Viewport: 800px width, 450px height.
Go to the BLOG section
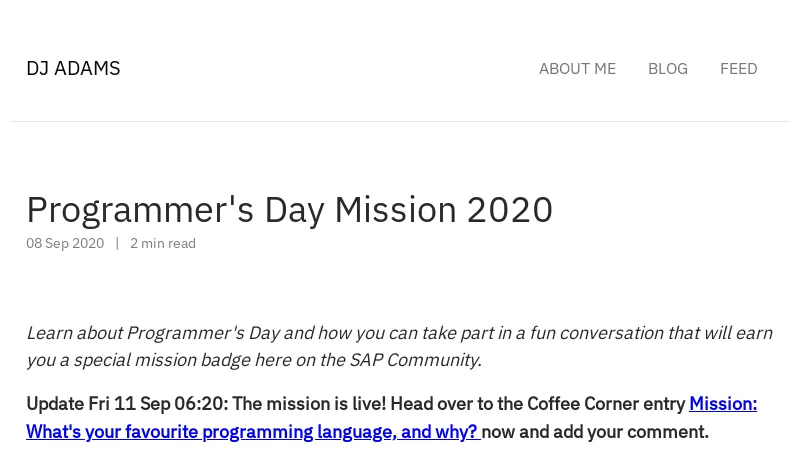coord(667,69)
